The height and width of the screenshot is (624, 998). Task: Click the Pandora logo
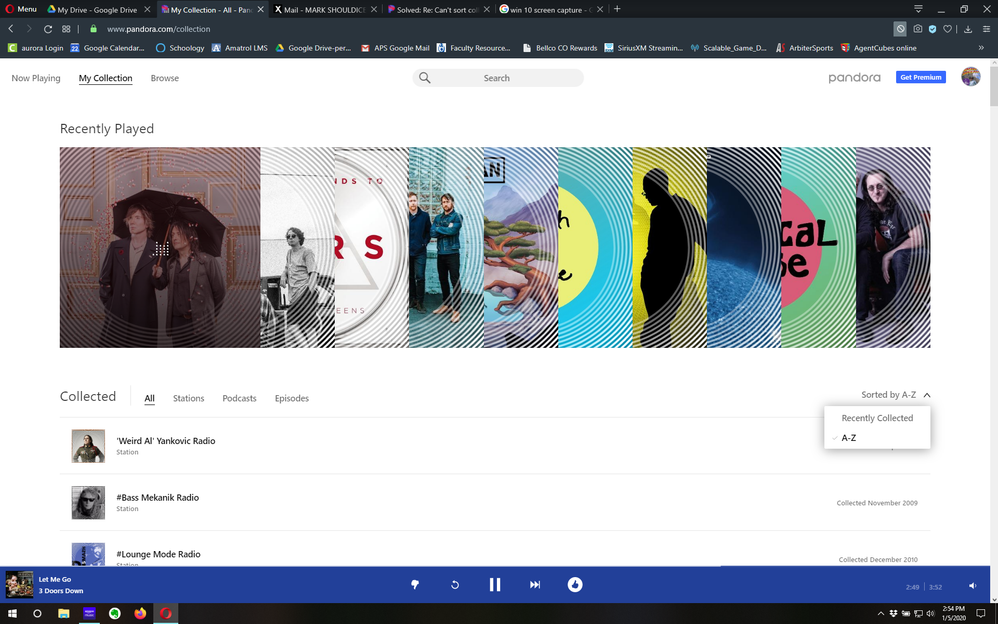(855, 77)
